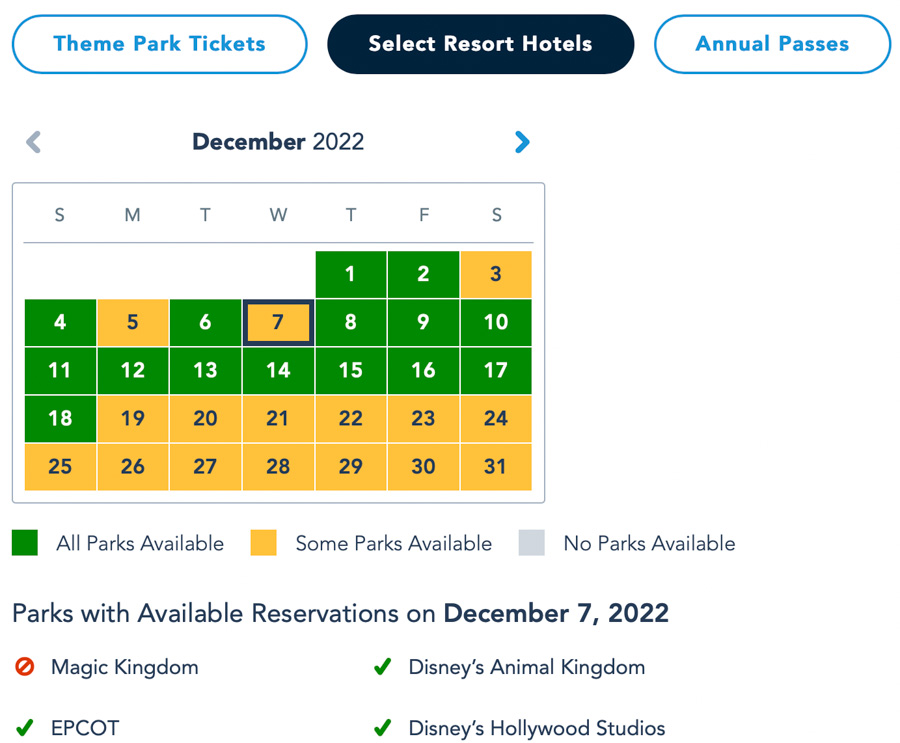Screen dimensions: 900x743
Task: Click the gray No Parks Available swatch
Action: point(532,543)
